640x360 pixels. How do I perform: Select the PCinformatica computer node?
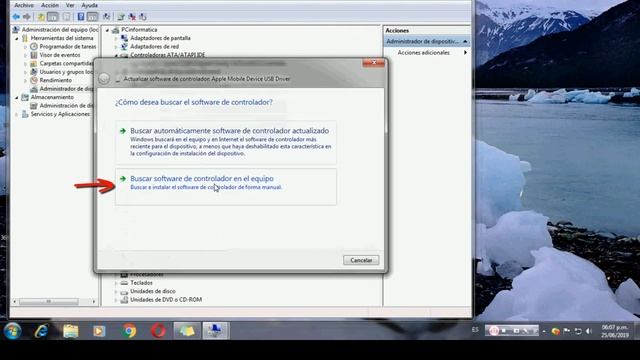pyautogui.click(x=139, y=29)
